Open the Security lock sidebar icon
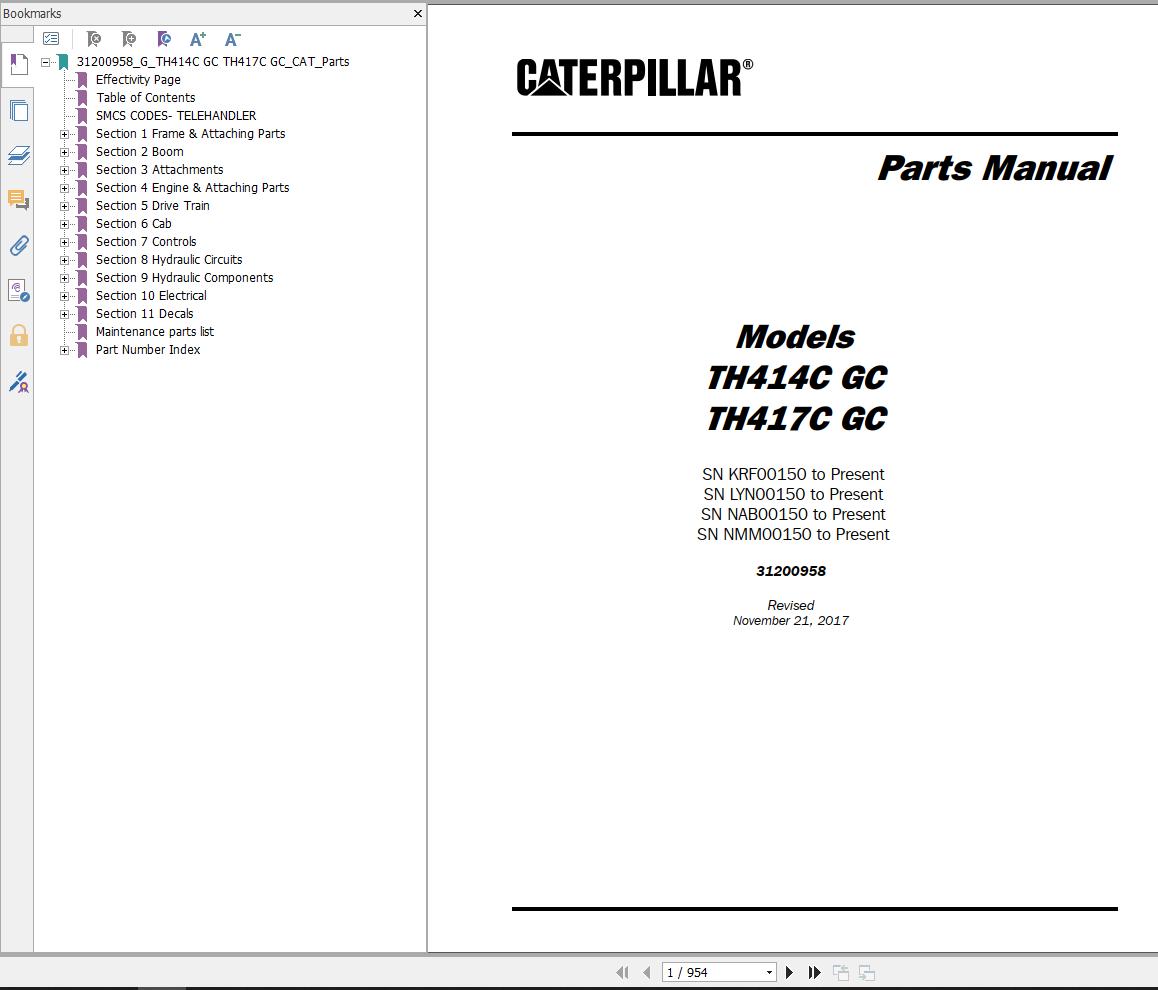The height and width of the screenshot is (990, 1158). (x=18, y=335)
